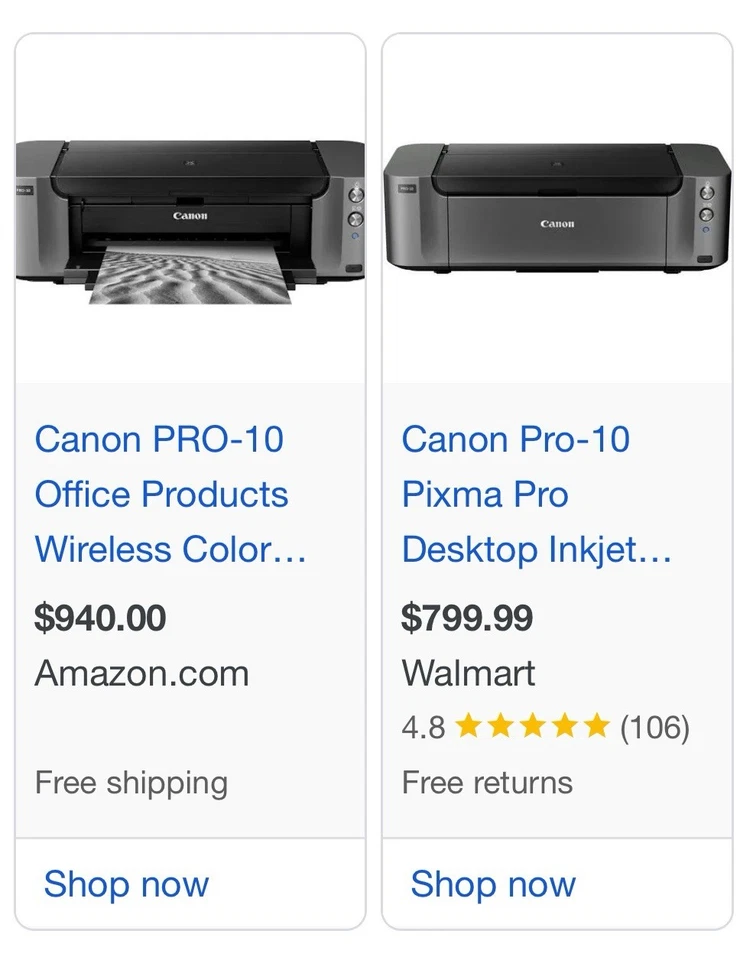Click the power button icon on right printer
740x960 pixels.
point(707,190)
